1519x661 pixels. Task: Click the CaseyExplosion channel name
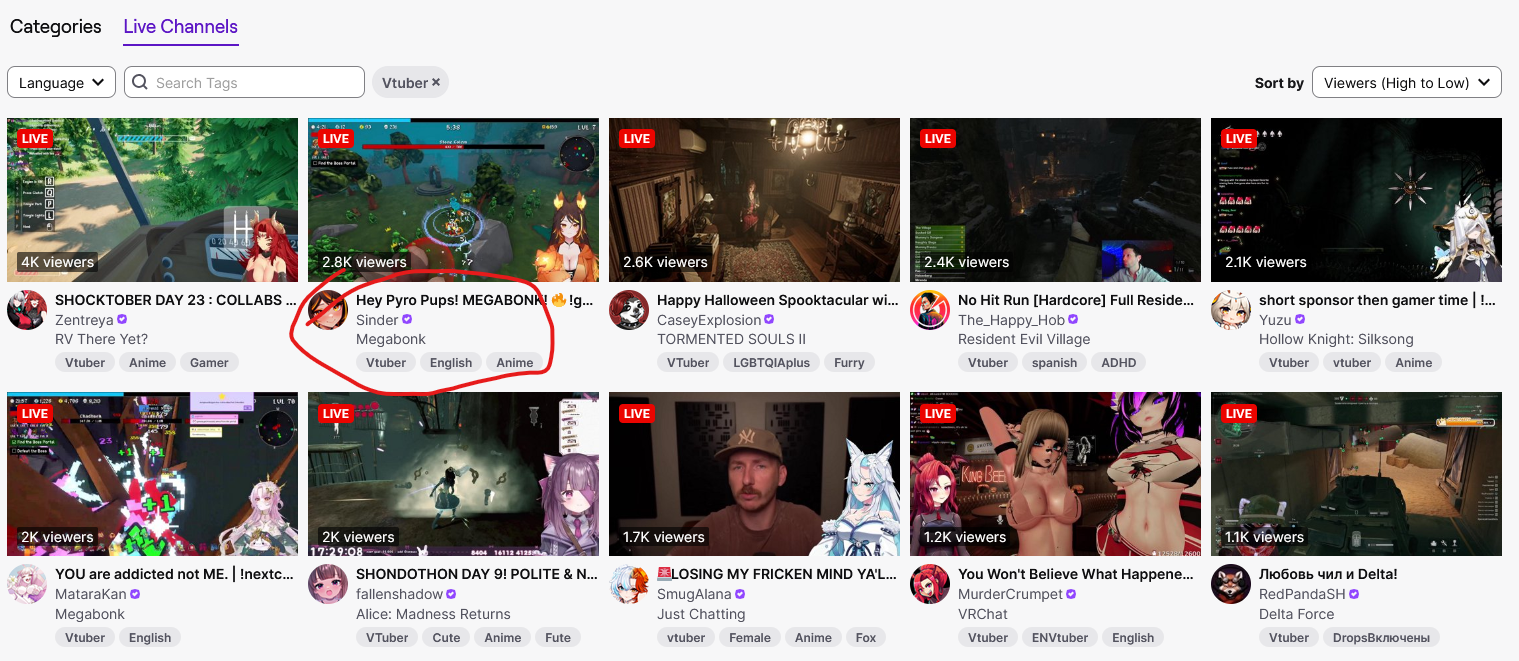709,320
